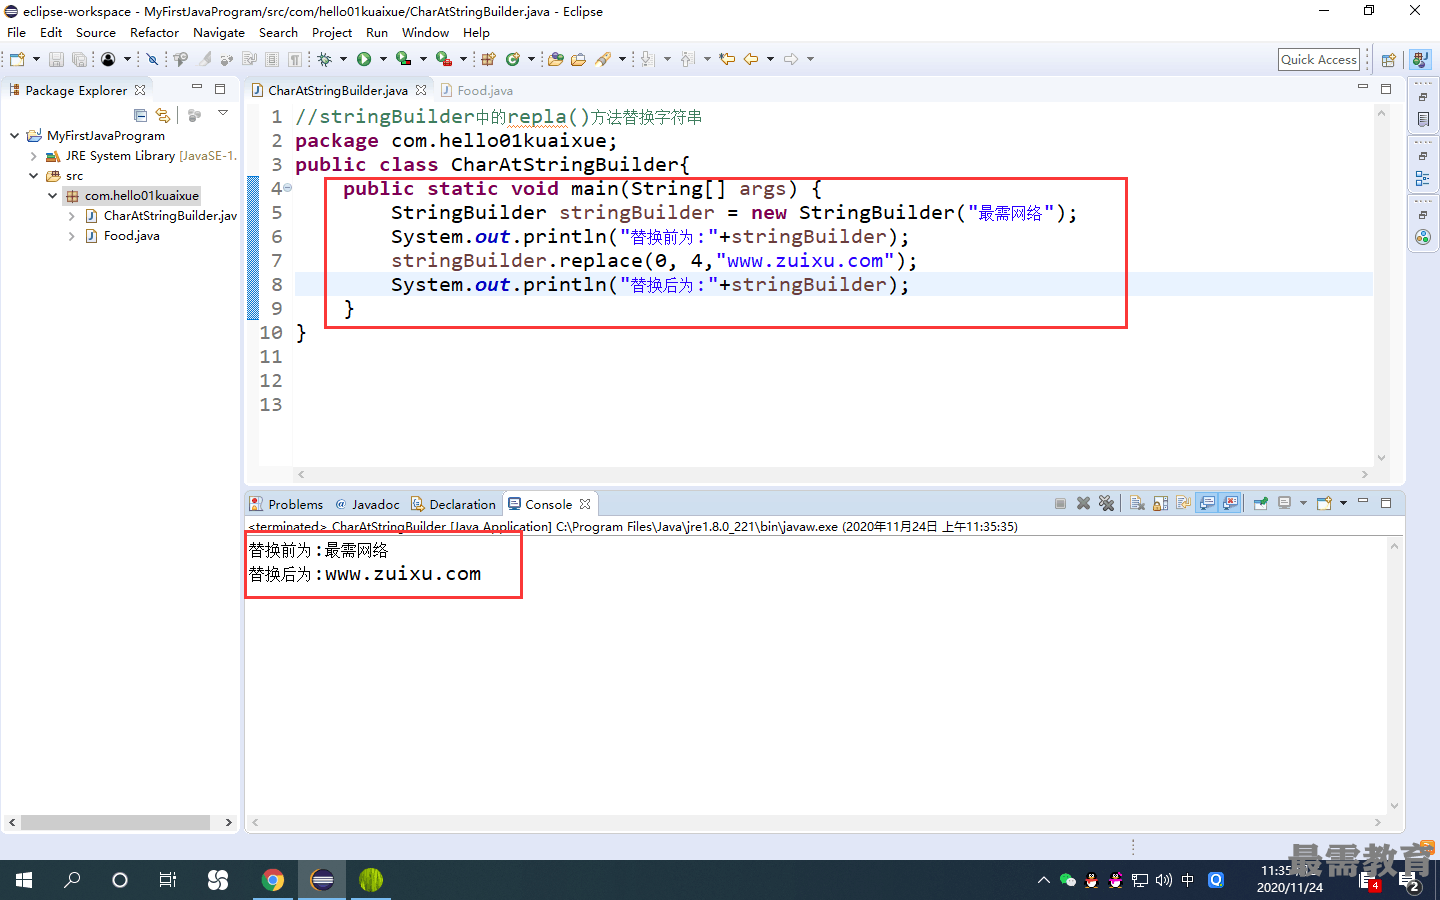Click the Skip All Breakpoints icon
This screenshot has width=1440, height=900.
(152, 59)
